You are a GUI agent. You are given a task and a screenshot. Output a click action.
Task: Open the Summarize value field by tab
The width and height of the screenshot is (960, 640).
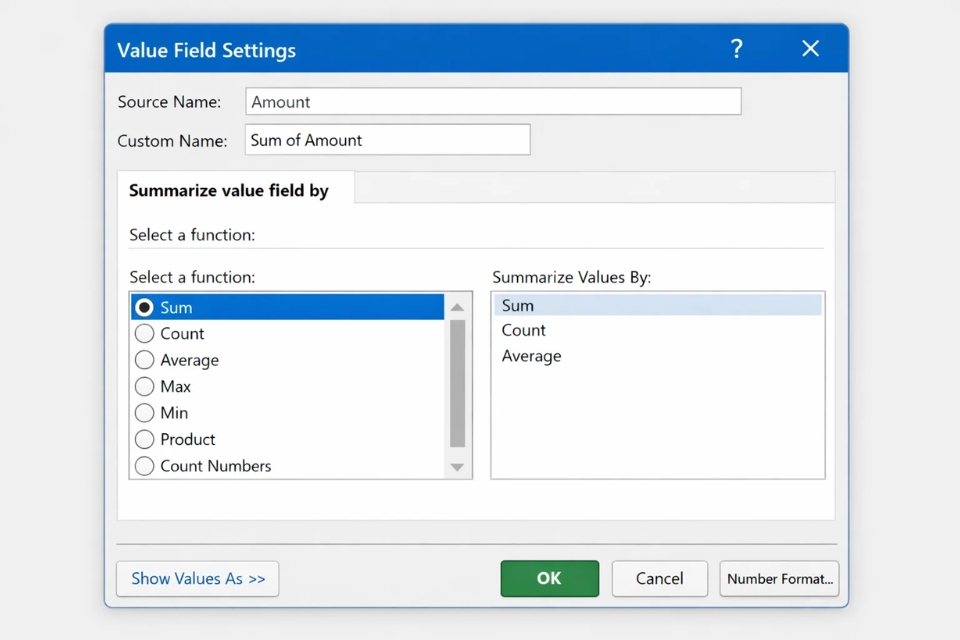coord(229,190)
